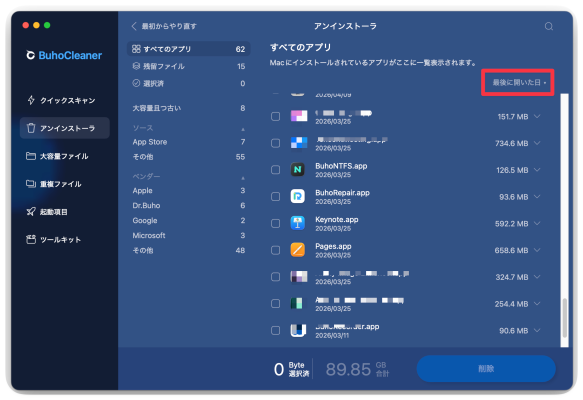583x400 pixels.
Task: Check the BuhoNTFS.app checkbox
Action: click(276, 170)
